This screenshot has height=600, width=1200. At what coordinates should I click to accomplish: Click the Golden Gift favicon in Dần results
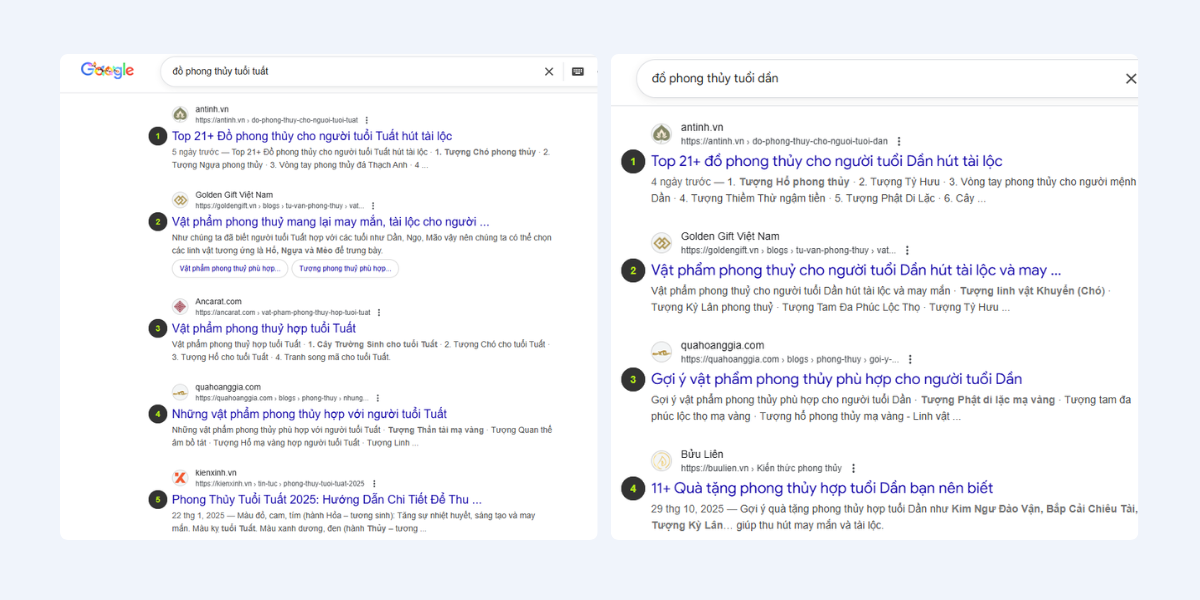tap(661, 243)
